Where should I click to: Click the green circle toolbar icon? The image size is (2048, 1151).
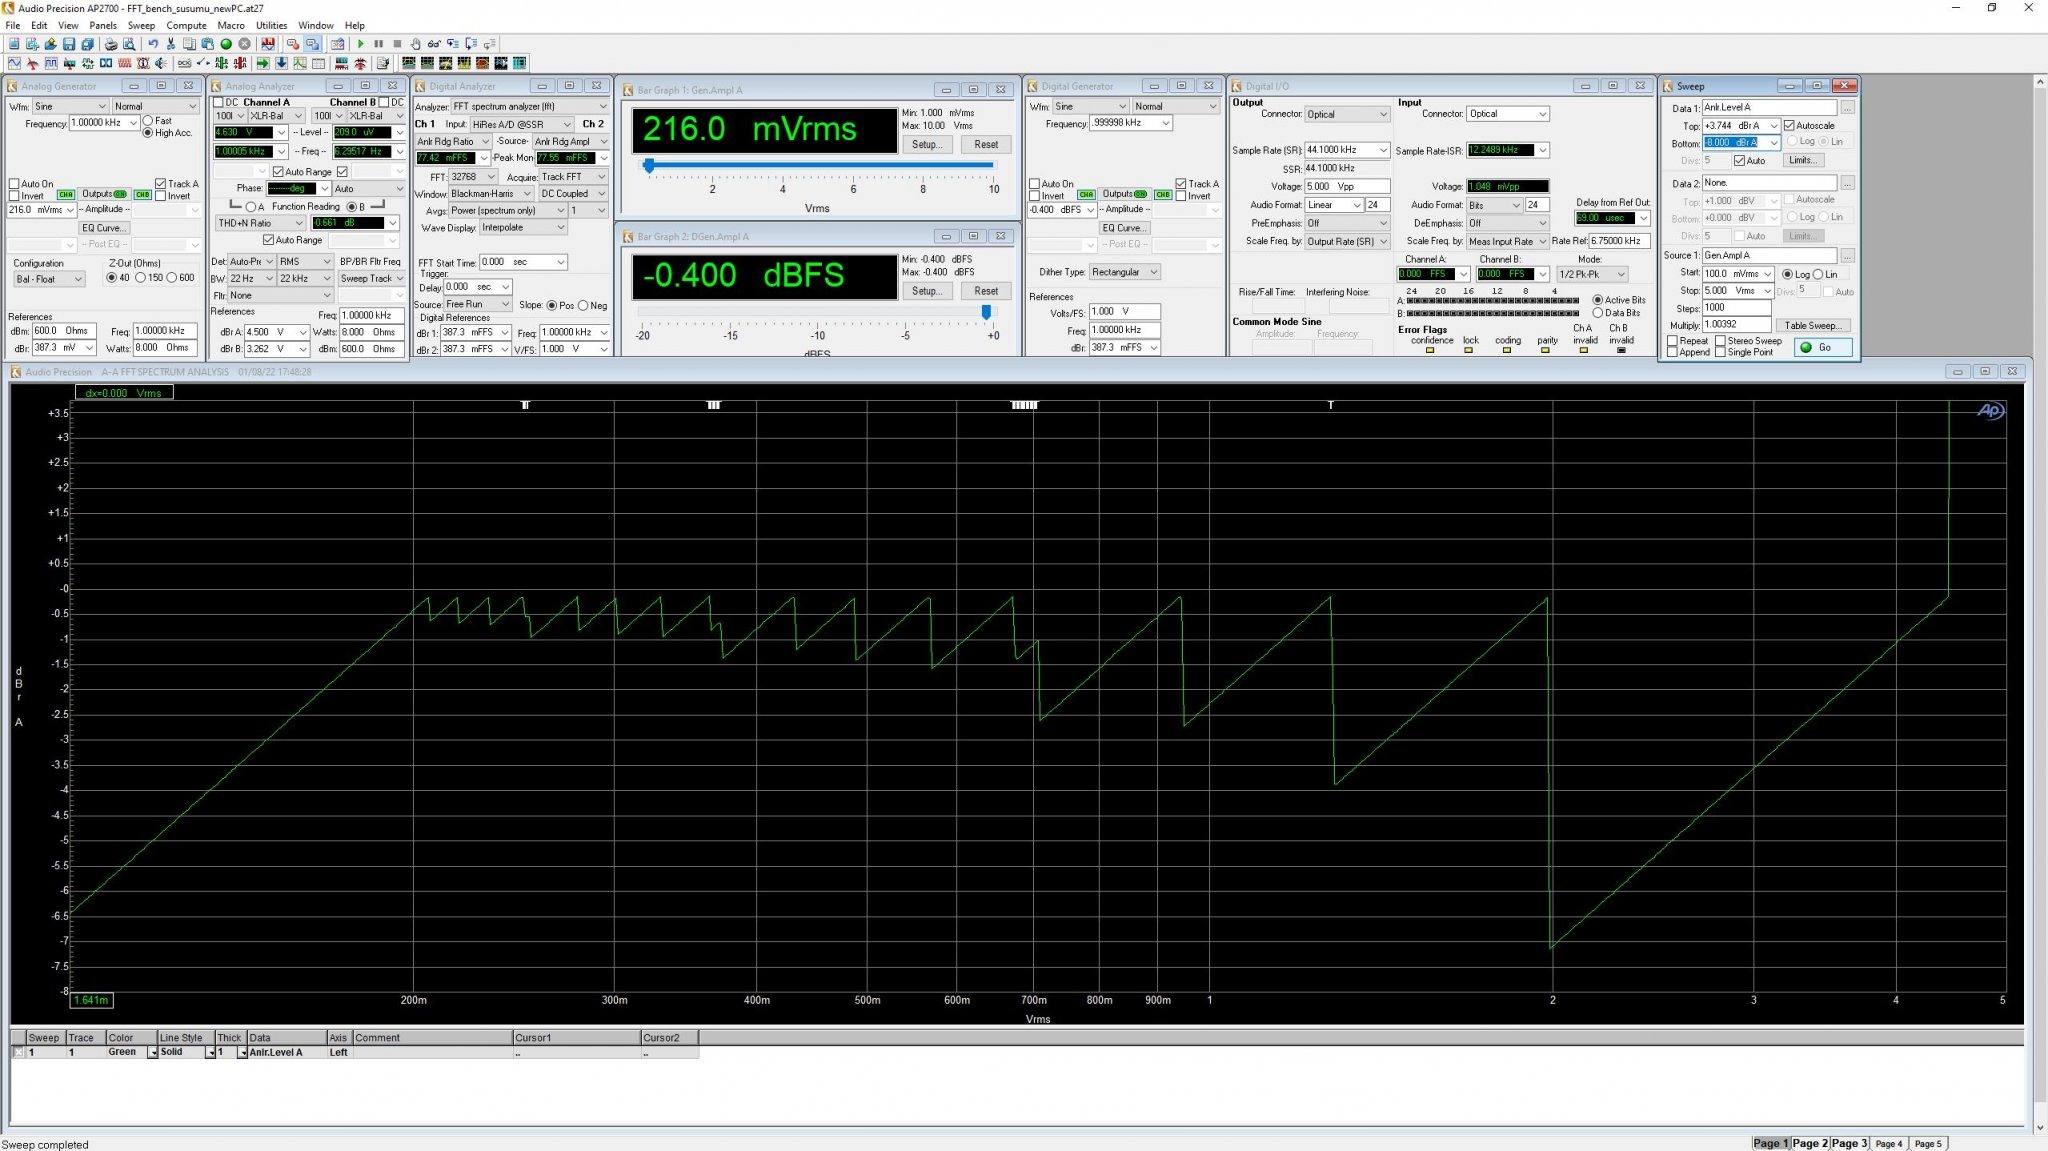pyautogui.click(x=226, y=44)
